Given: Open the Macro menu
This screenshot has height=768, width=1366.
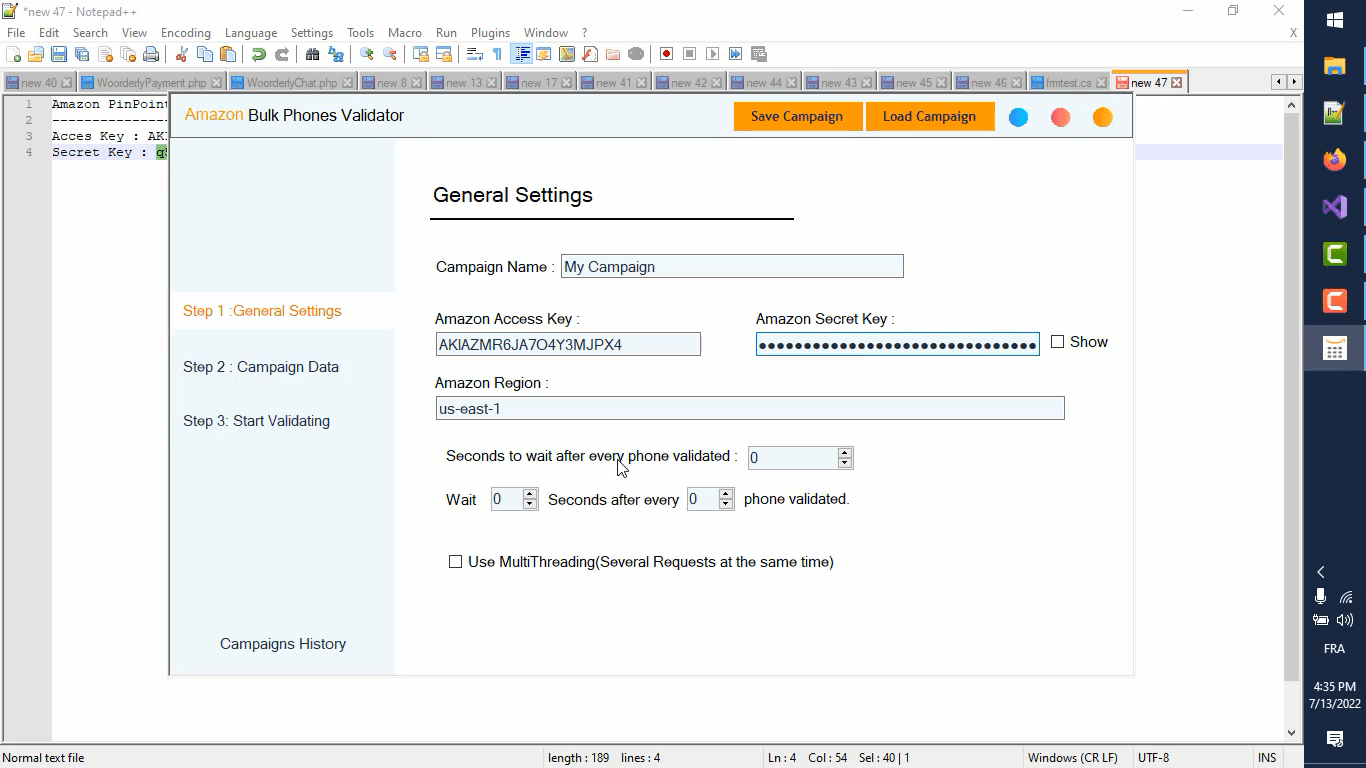Looking at the screenshot, I should (405, 32).
